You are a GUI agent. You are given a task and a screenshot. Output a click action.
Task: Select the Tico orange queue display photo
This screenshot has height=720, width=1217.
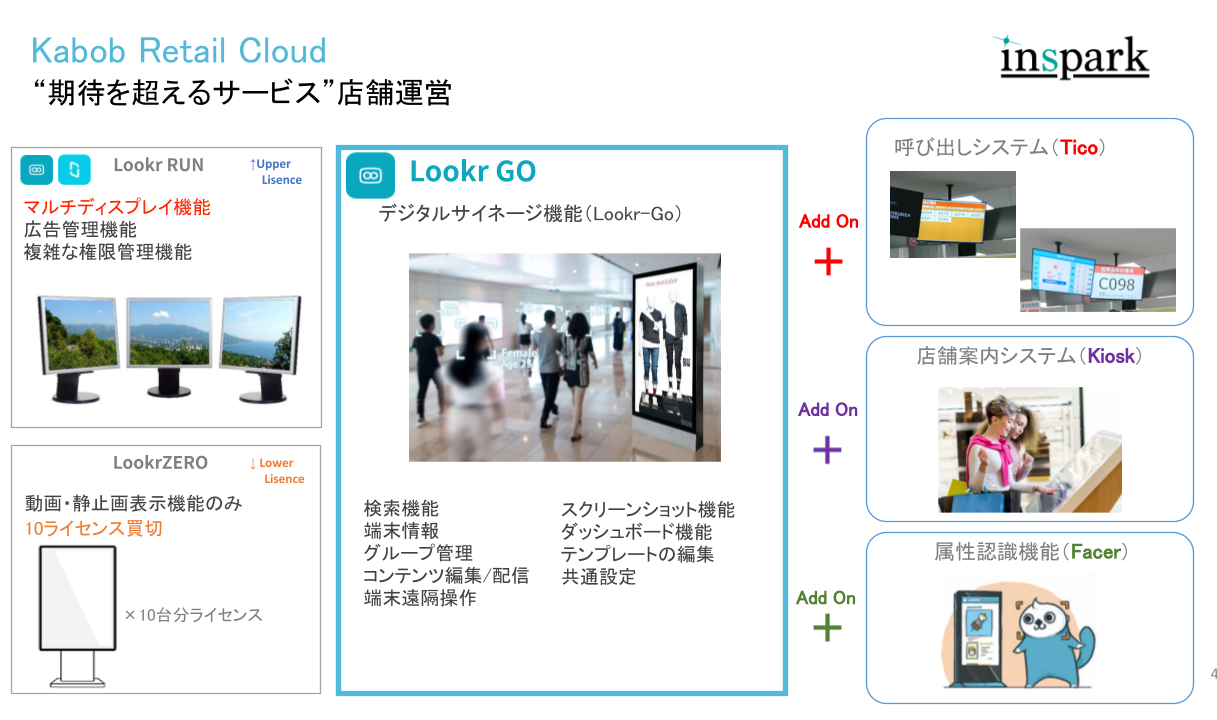953,214
